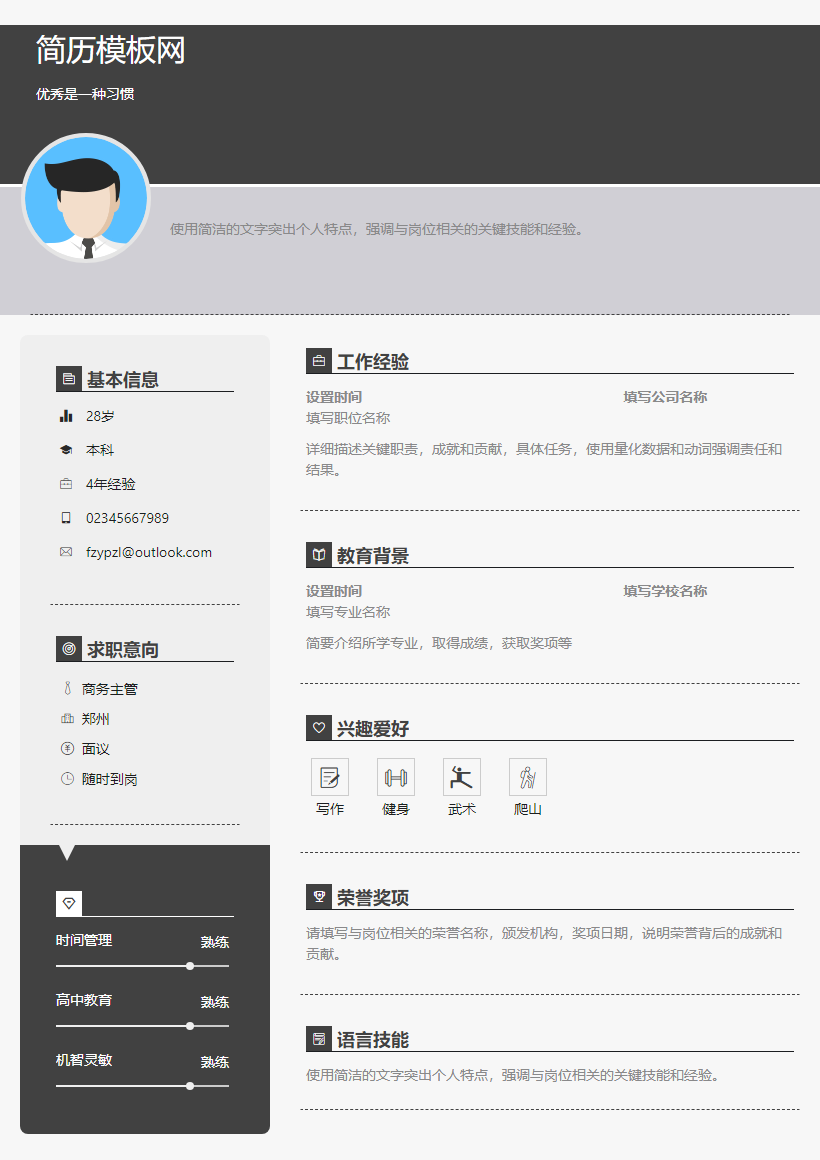Click the 荣誉奖项 trophy icon
Screen dimensions: 820x1160
[x=319, y=897]
